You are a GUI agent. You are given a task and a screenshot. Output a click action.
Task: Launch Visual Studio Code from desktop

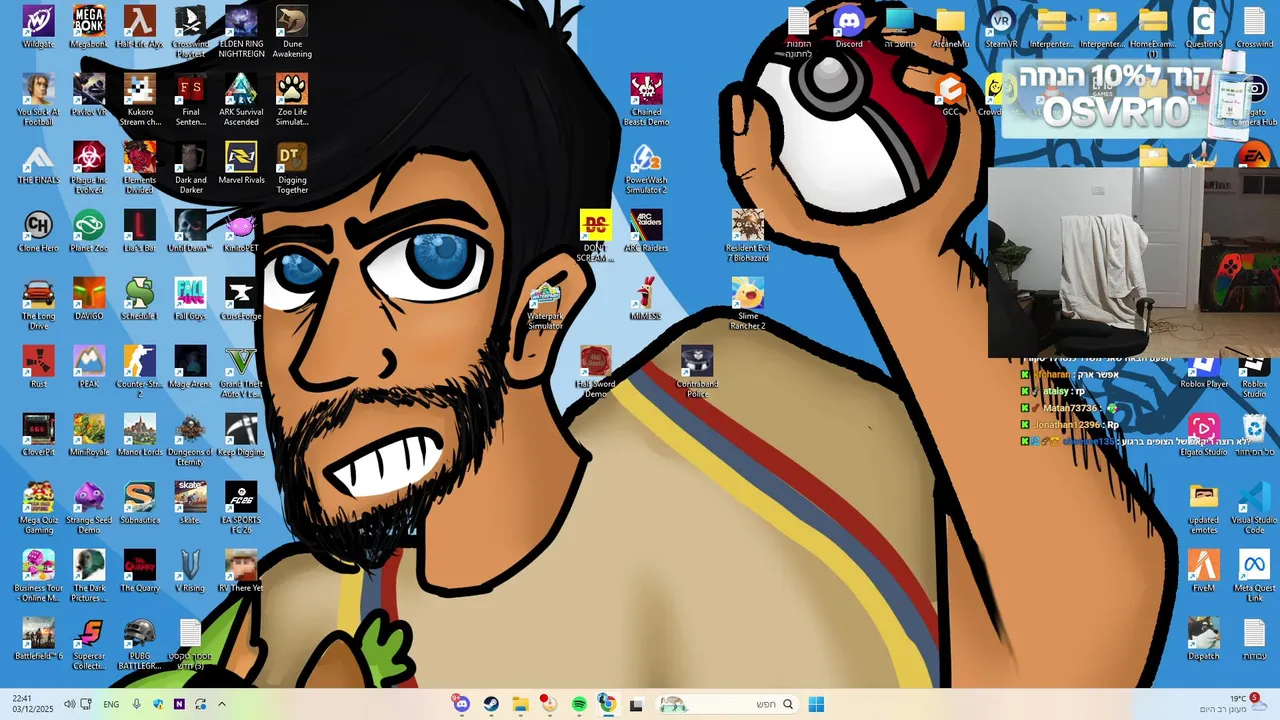coord(1254,508)
